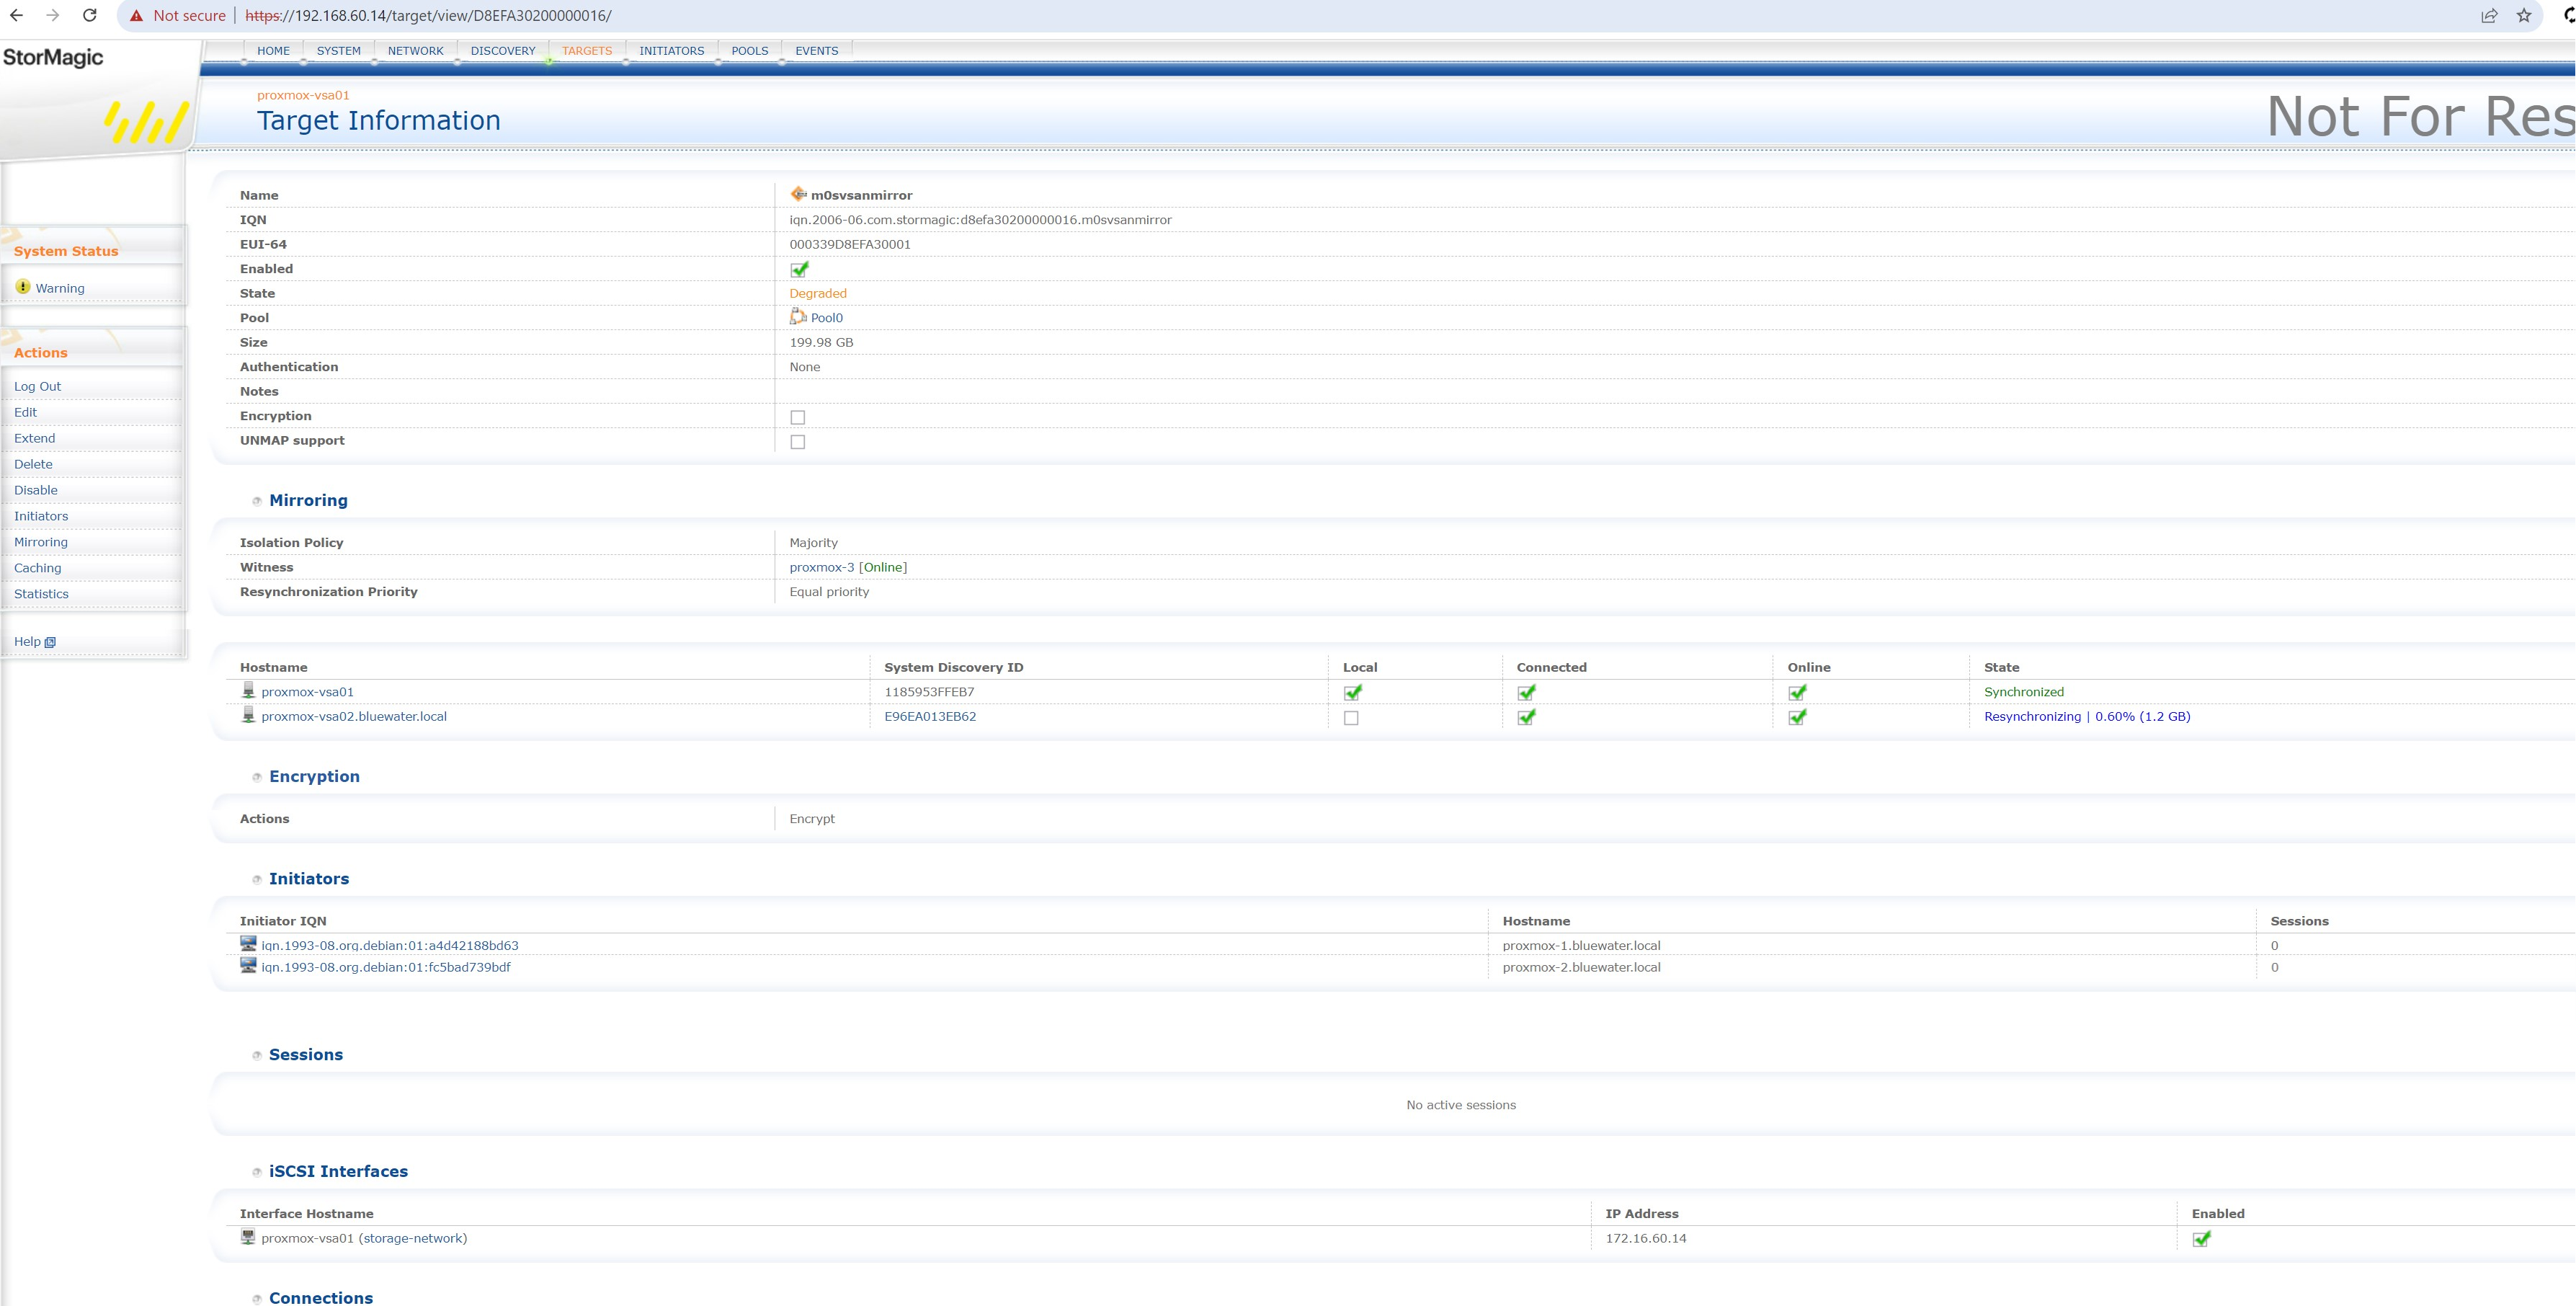Click initiator icon for iqn ending a4d42188bd63

[x=248, y=943]
